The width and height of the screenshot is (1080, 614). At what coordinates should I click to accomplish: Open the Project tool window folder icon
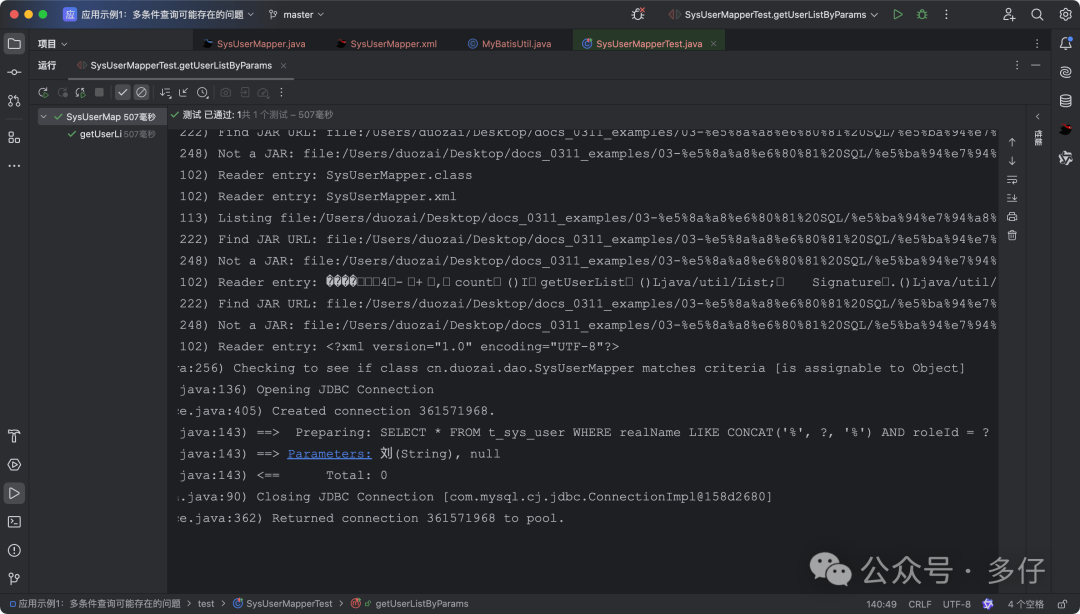pyautogui.click(x=14, y=44)
